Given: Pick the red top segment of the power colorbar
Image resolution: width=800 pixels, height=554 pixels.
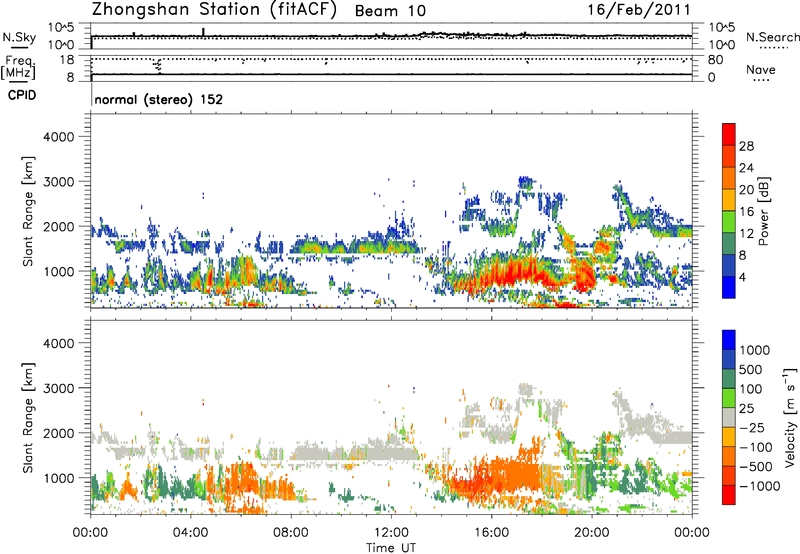Looking at the screenshot, I should tap(729, 134).
